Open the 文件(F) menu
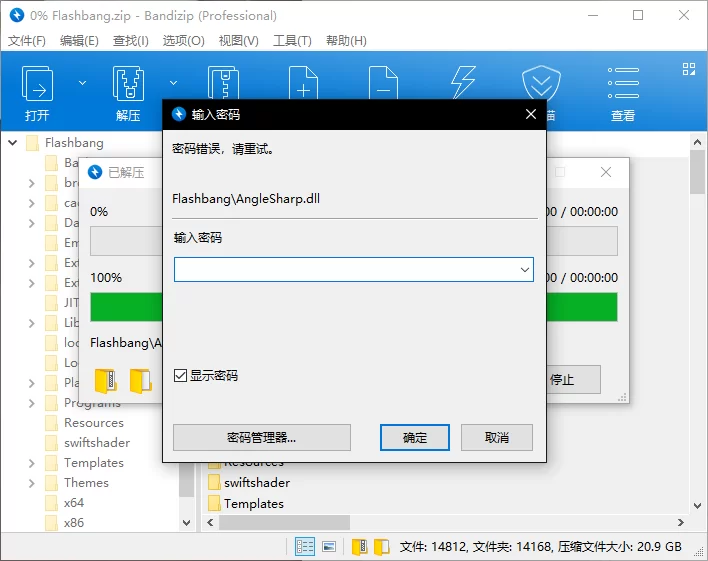 [27, 41]
